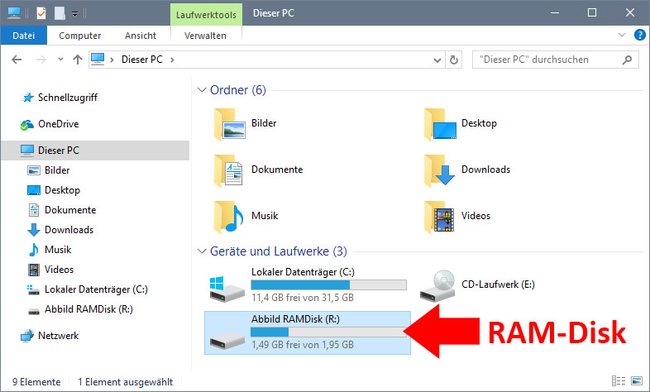Open the help question mark icon
Image resolution: width=650 pixels, height=392 pixels.
point(640,35)
